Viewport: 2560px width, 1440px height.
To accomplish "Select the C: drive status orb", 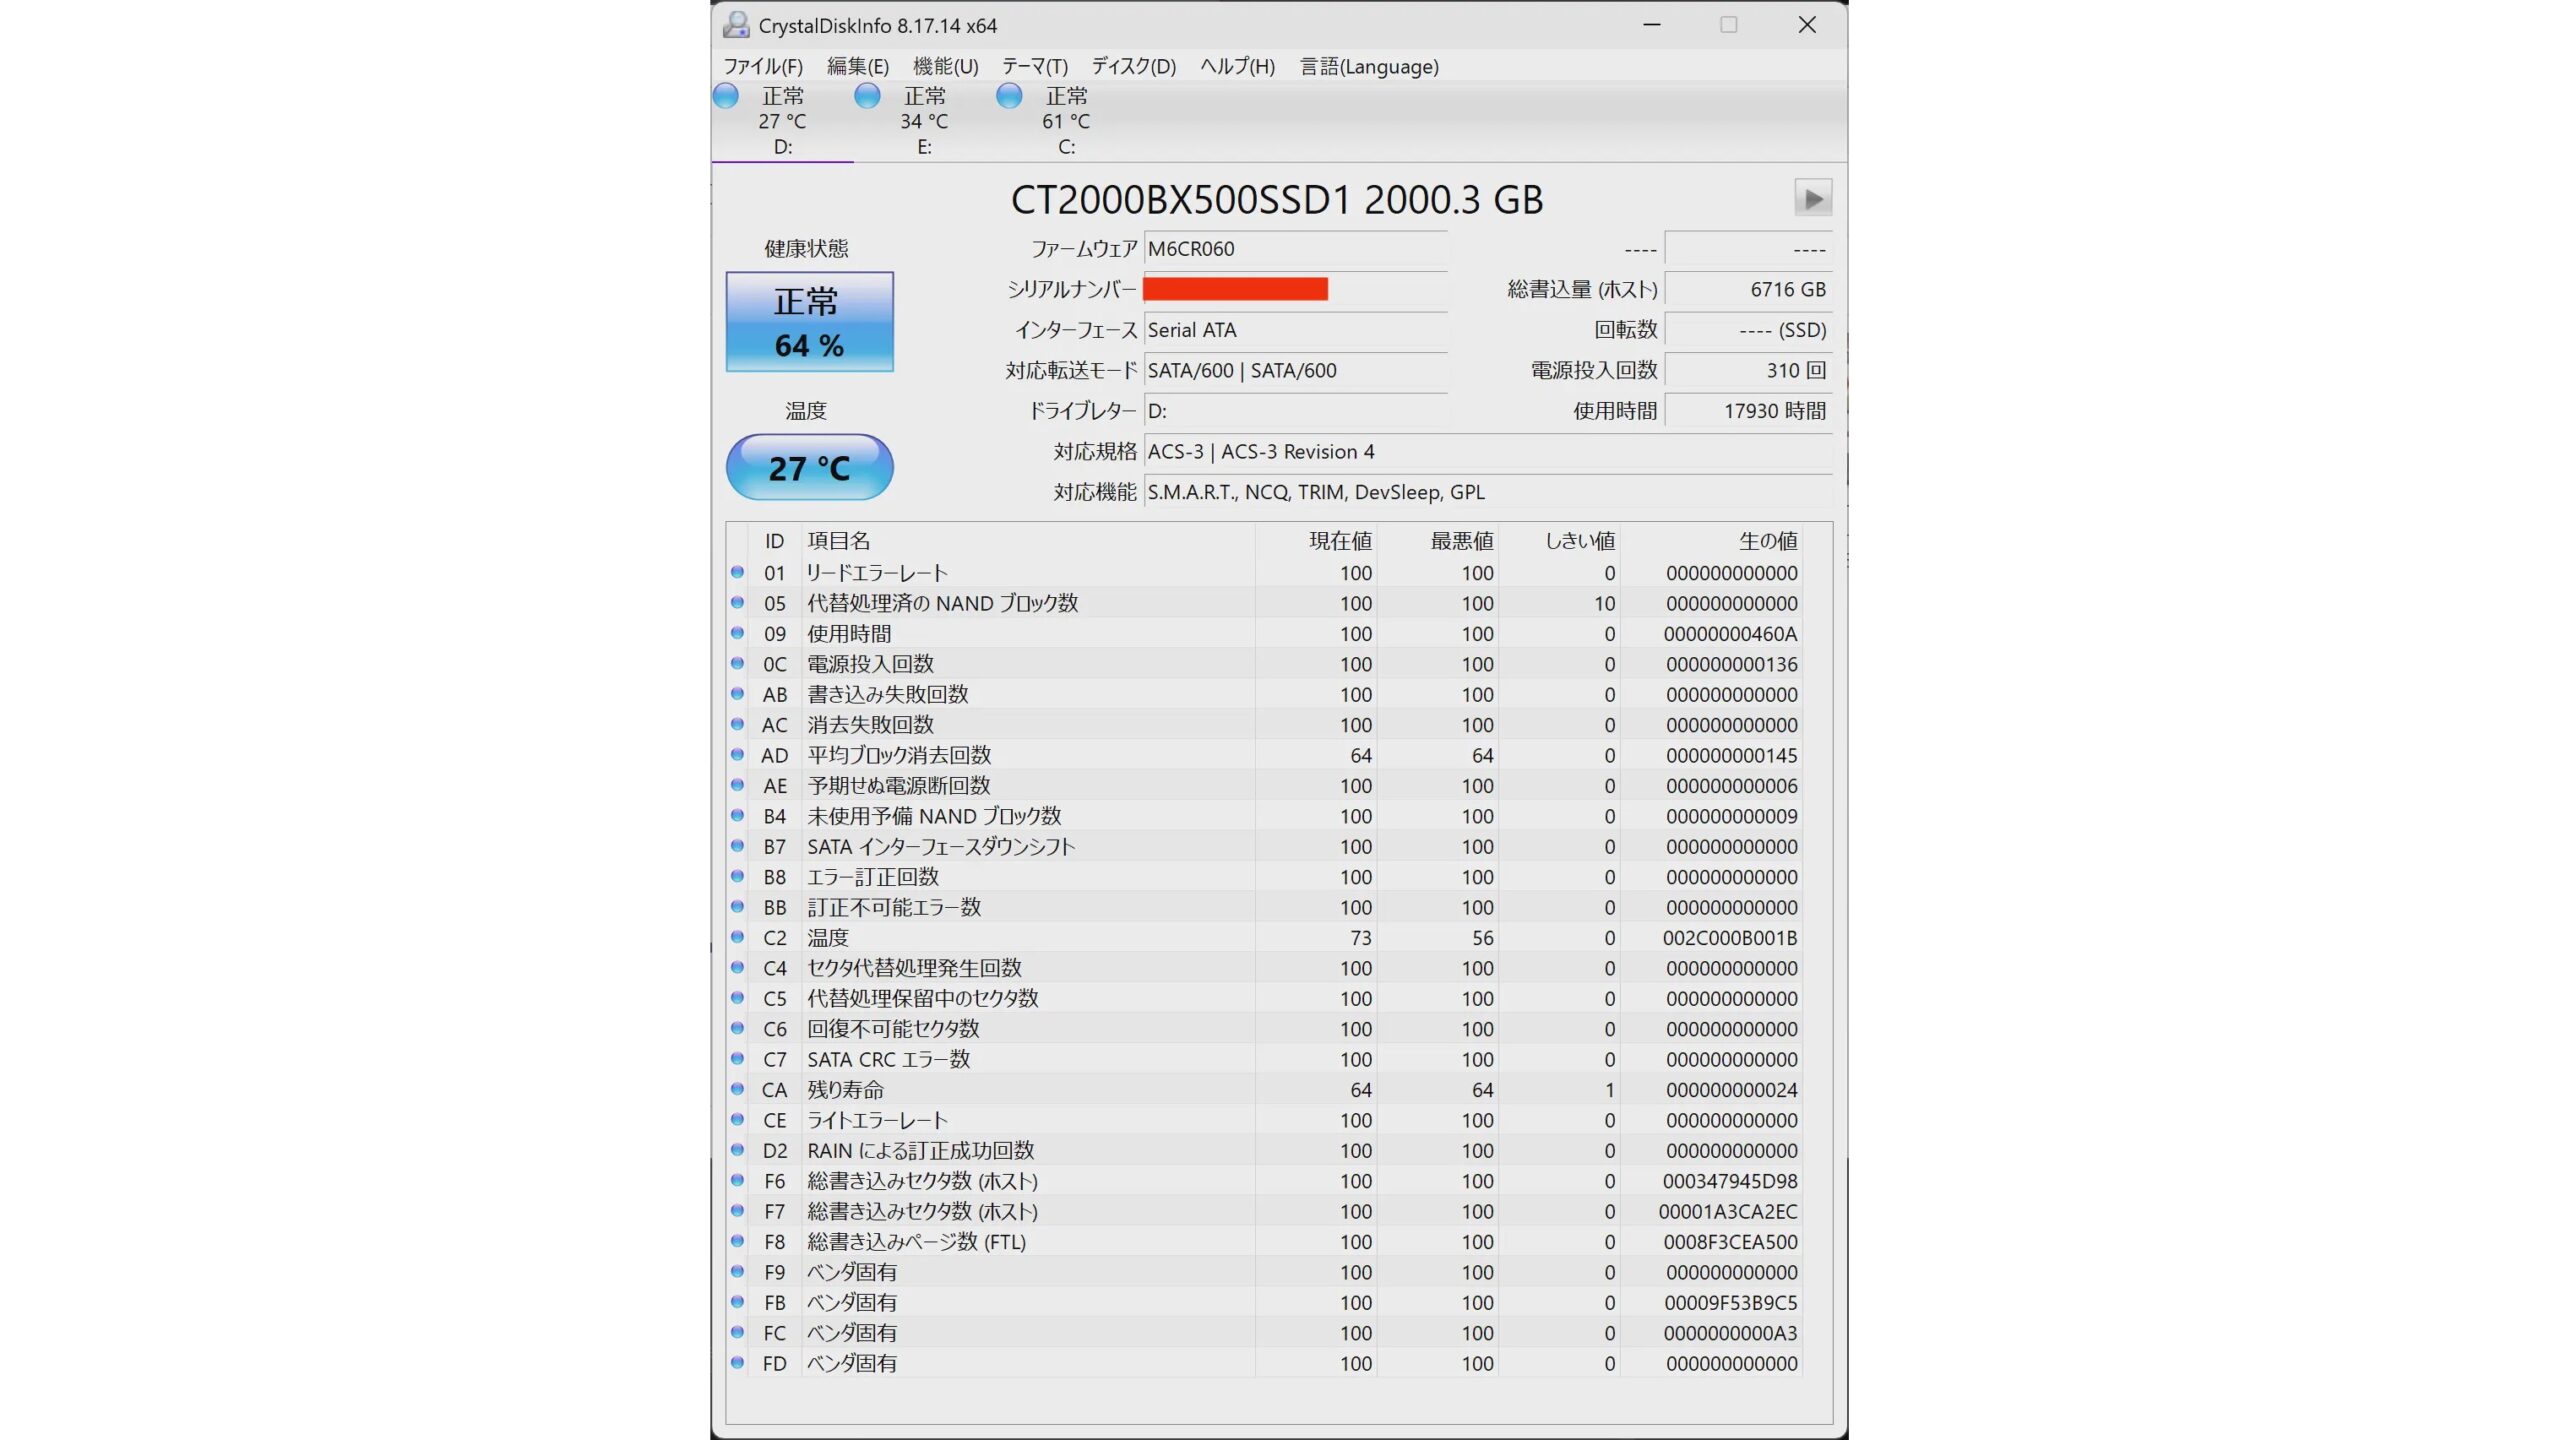I will click(1009, 96).
